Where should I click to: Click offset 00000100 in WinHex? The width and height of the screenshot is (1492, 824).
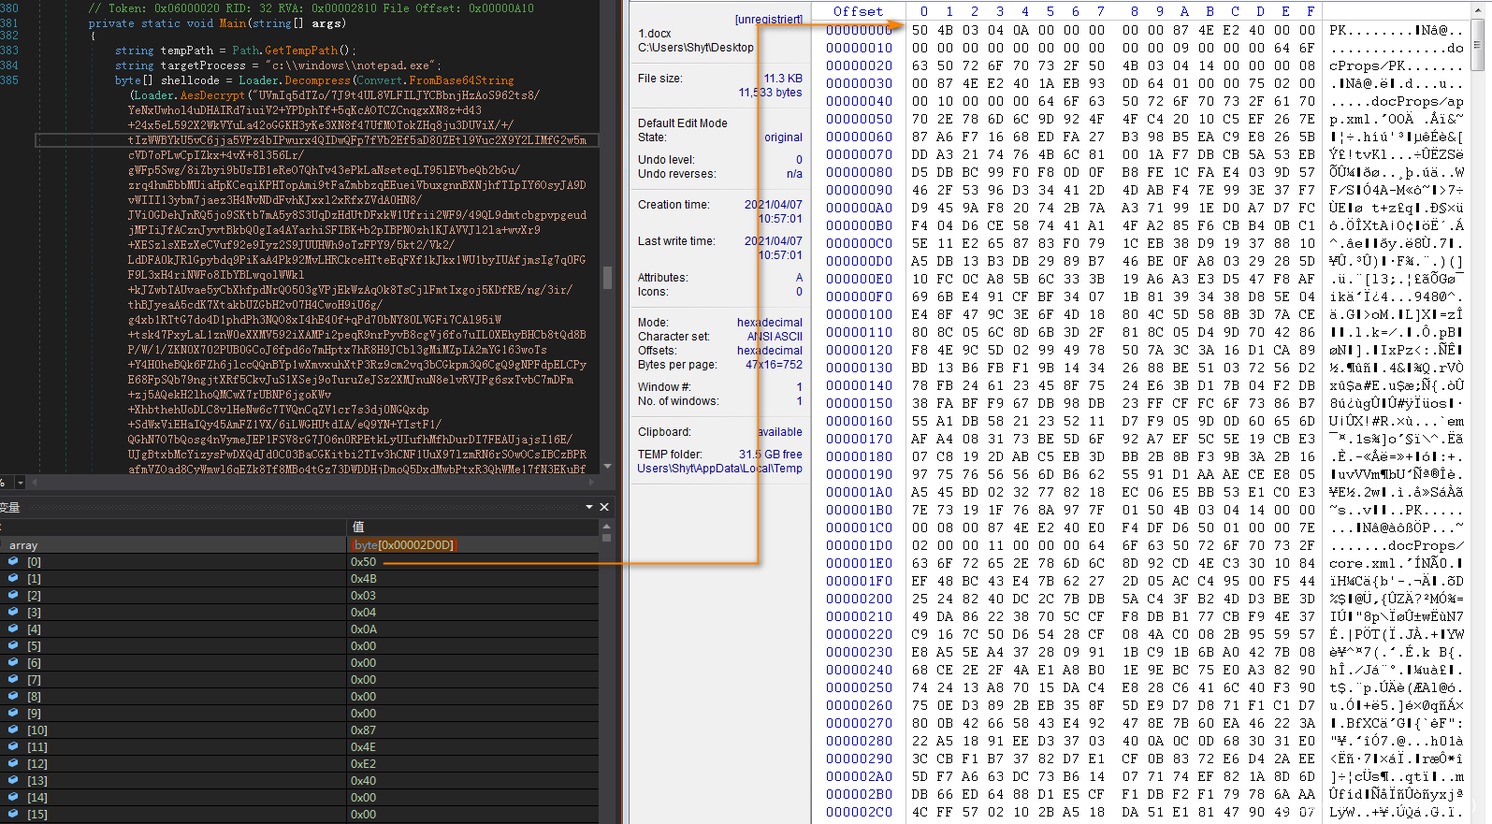[859, 314]
